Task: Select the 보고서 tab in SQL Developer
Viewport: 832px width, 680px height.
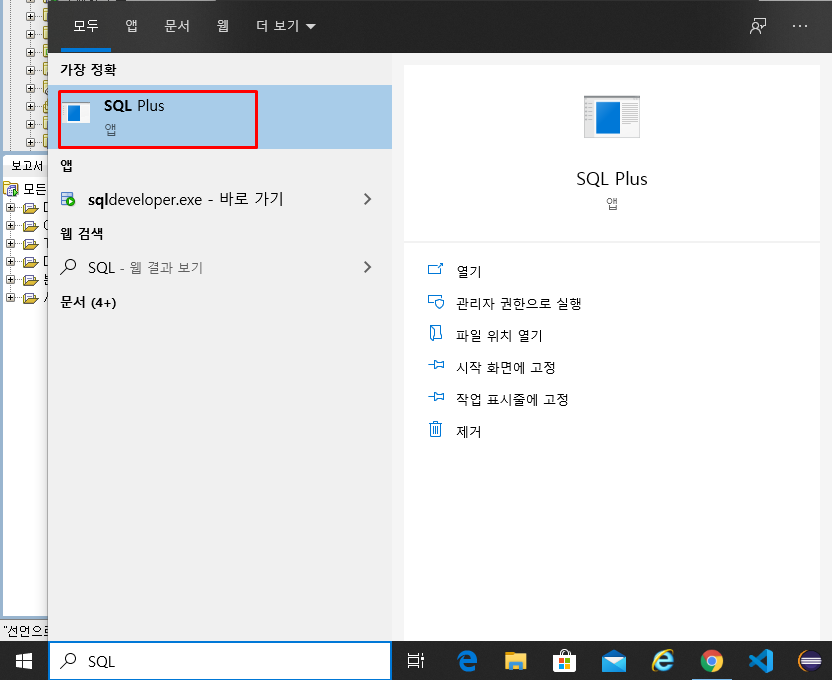Action: point(27,166)
